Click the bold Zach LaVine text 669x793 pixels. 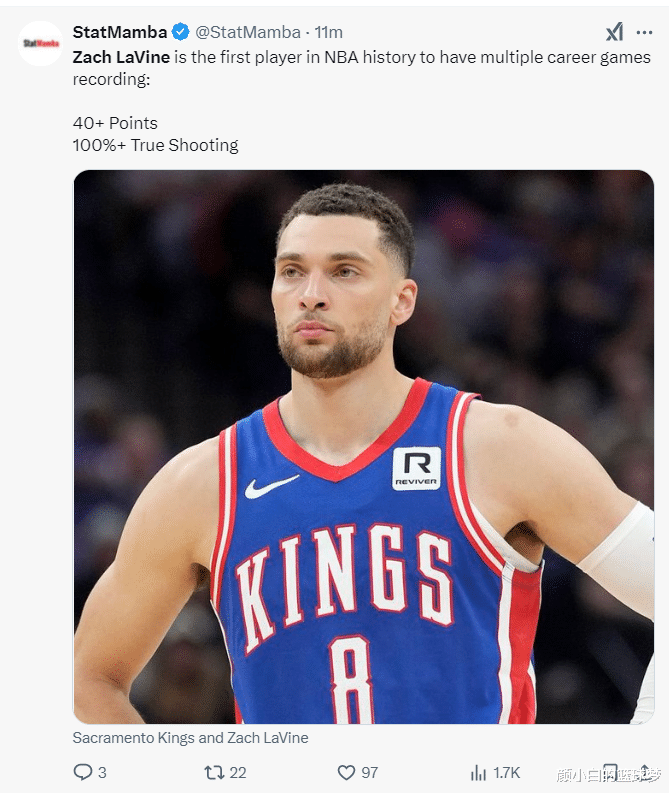point(121,57)
